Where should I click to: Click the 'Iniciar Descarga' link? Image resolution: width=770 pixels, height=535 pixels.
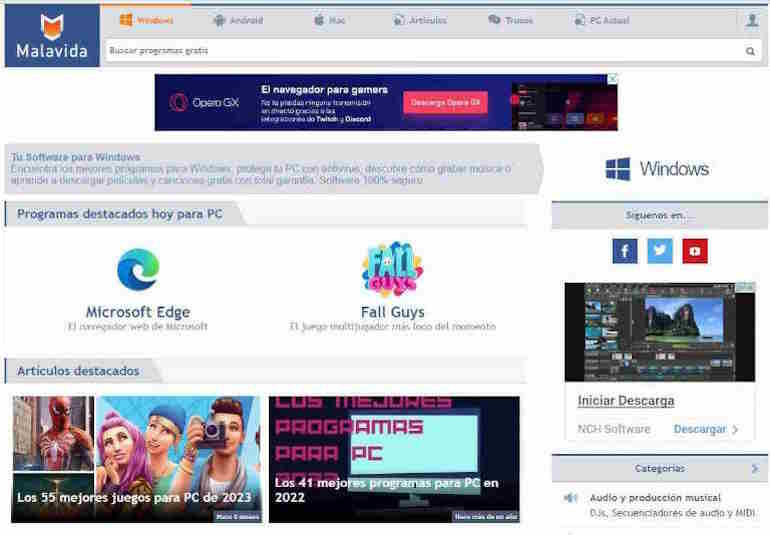click(626, 401)
